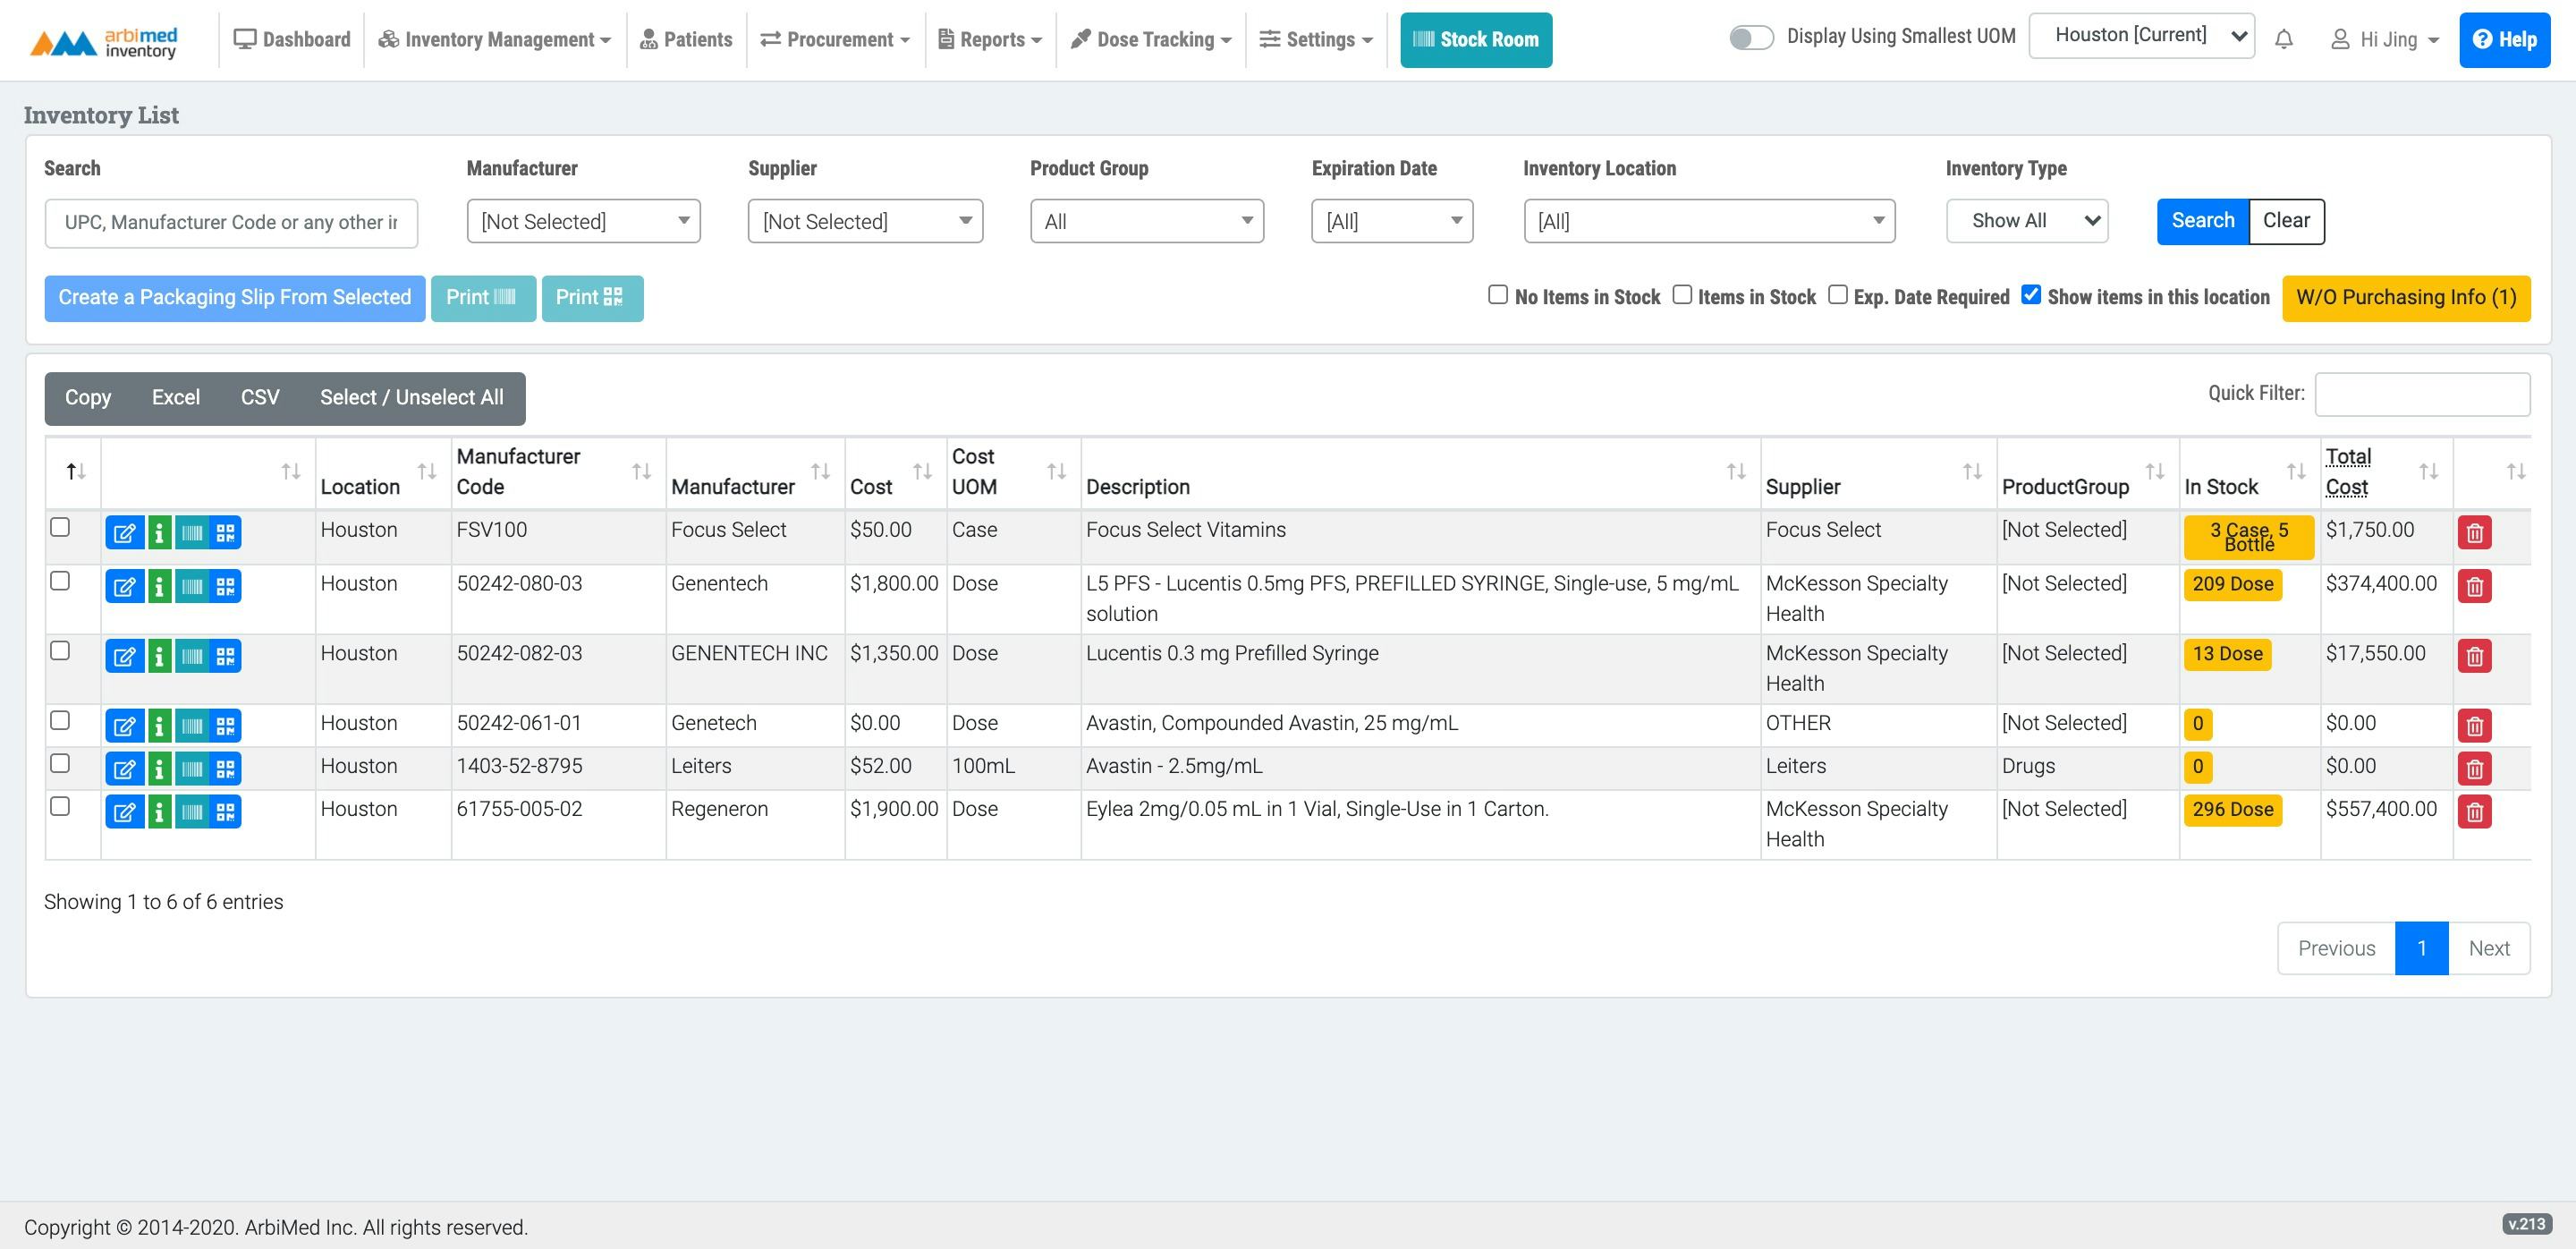Delete the Genetech Avastin row using red trash icon

tap(2475, 726)
